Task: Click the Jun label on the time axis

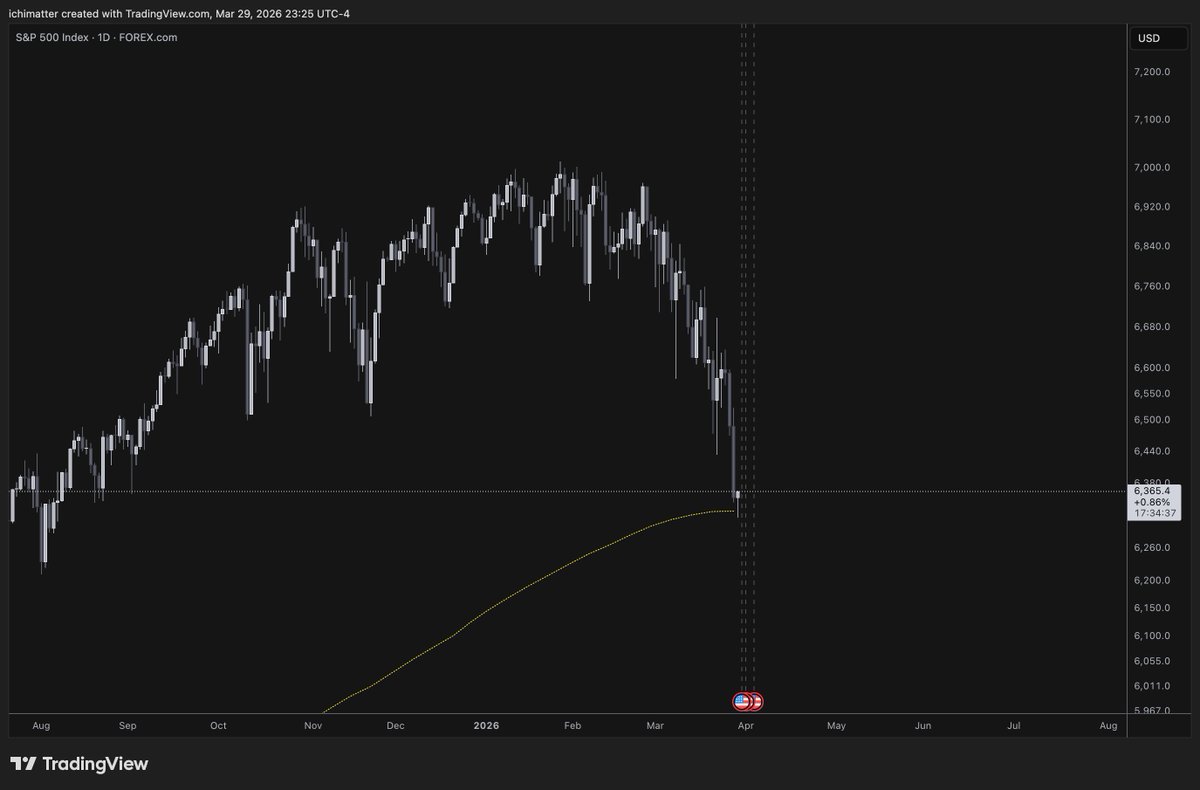Action: click(x=923, y=725)
